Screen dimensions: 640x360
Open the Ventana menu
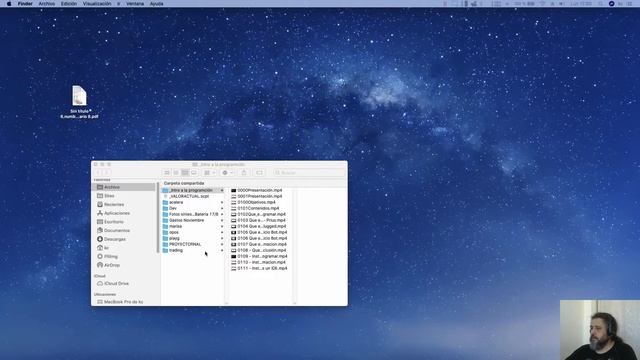(135, 4)
